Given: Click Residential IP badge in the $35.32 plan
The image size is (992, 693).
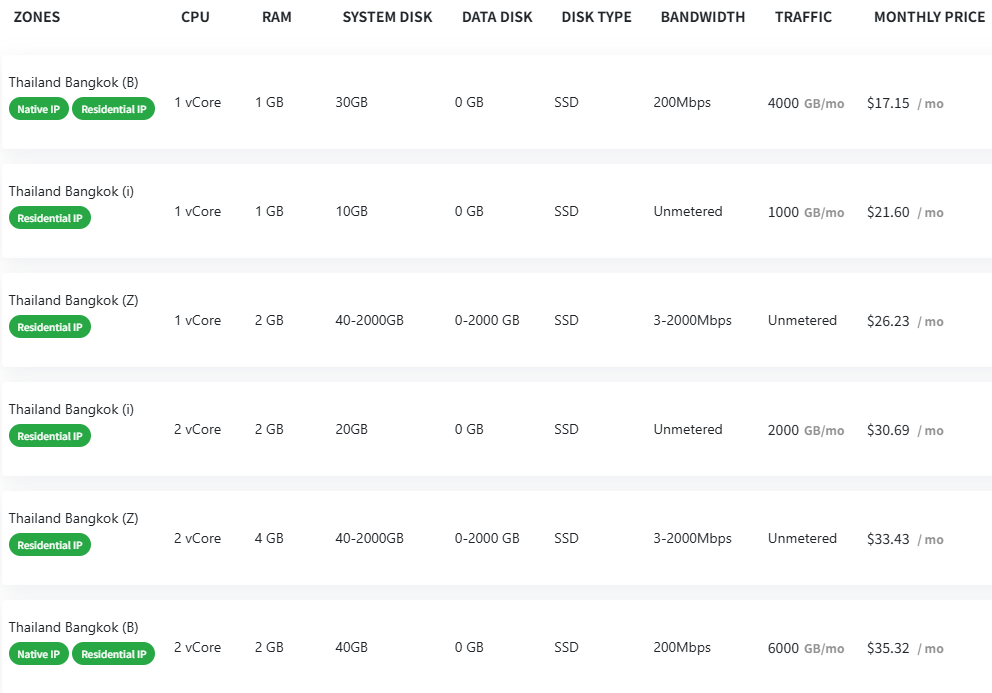Looking at the screenshot, I should [x=114, y=654].
